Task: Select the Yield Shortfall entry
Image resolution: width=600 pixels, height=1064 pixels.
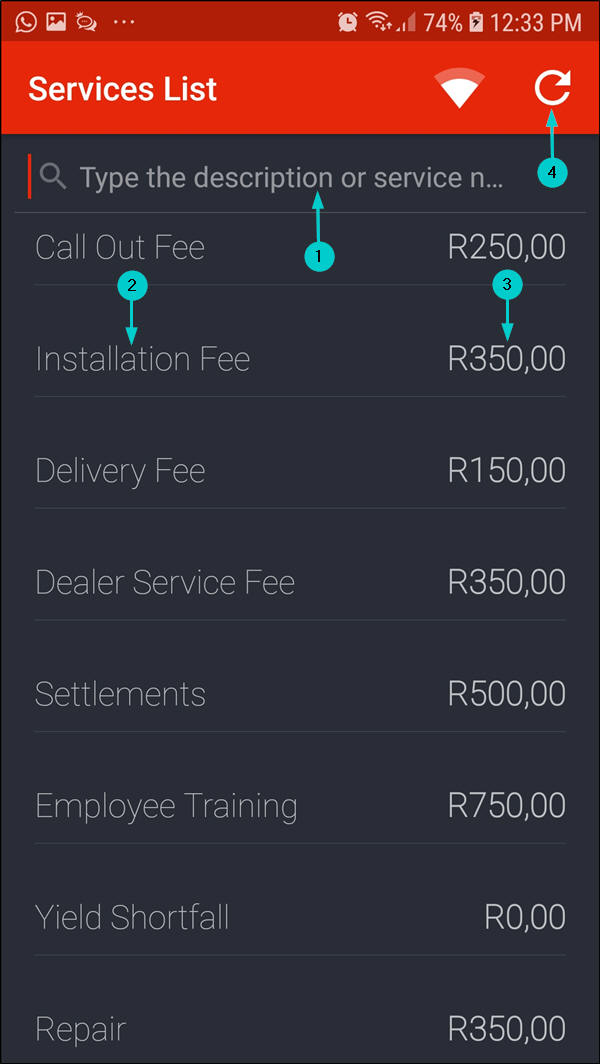Action: pyautogui.click(x=132, y=917)
